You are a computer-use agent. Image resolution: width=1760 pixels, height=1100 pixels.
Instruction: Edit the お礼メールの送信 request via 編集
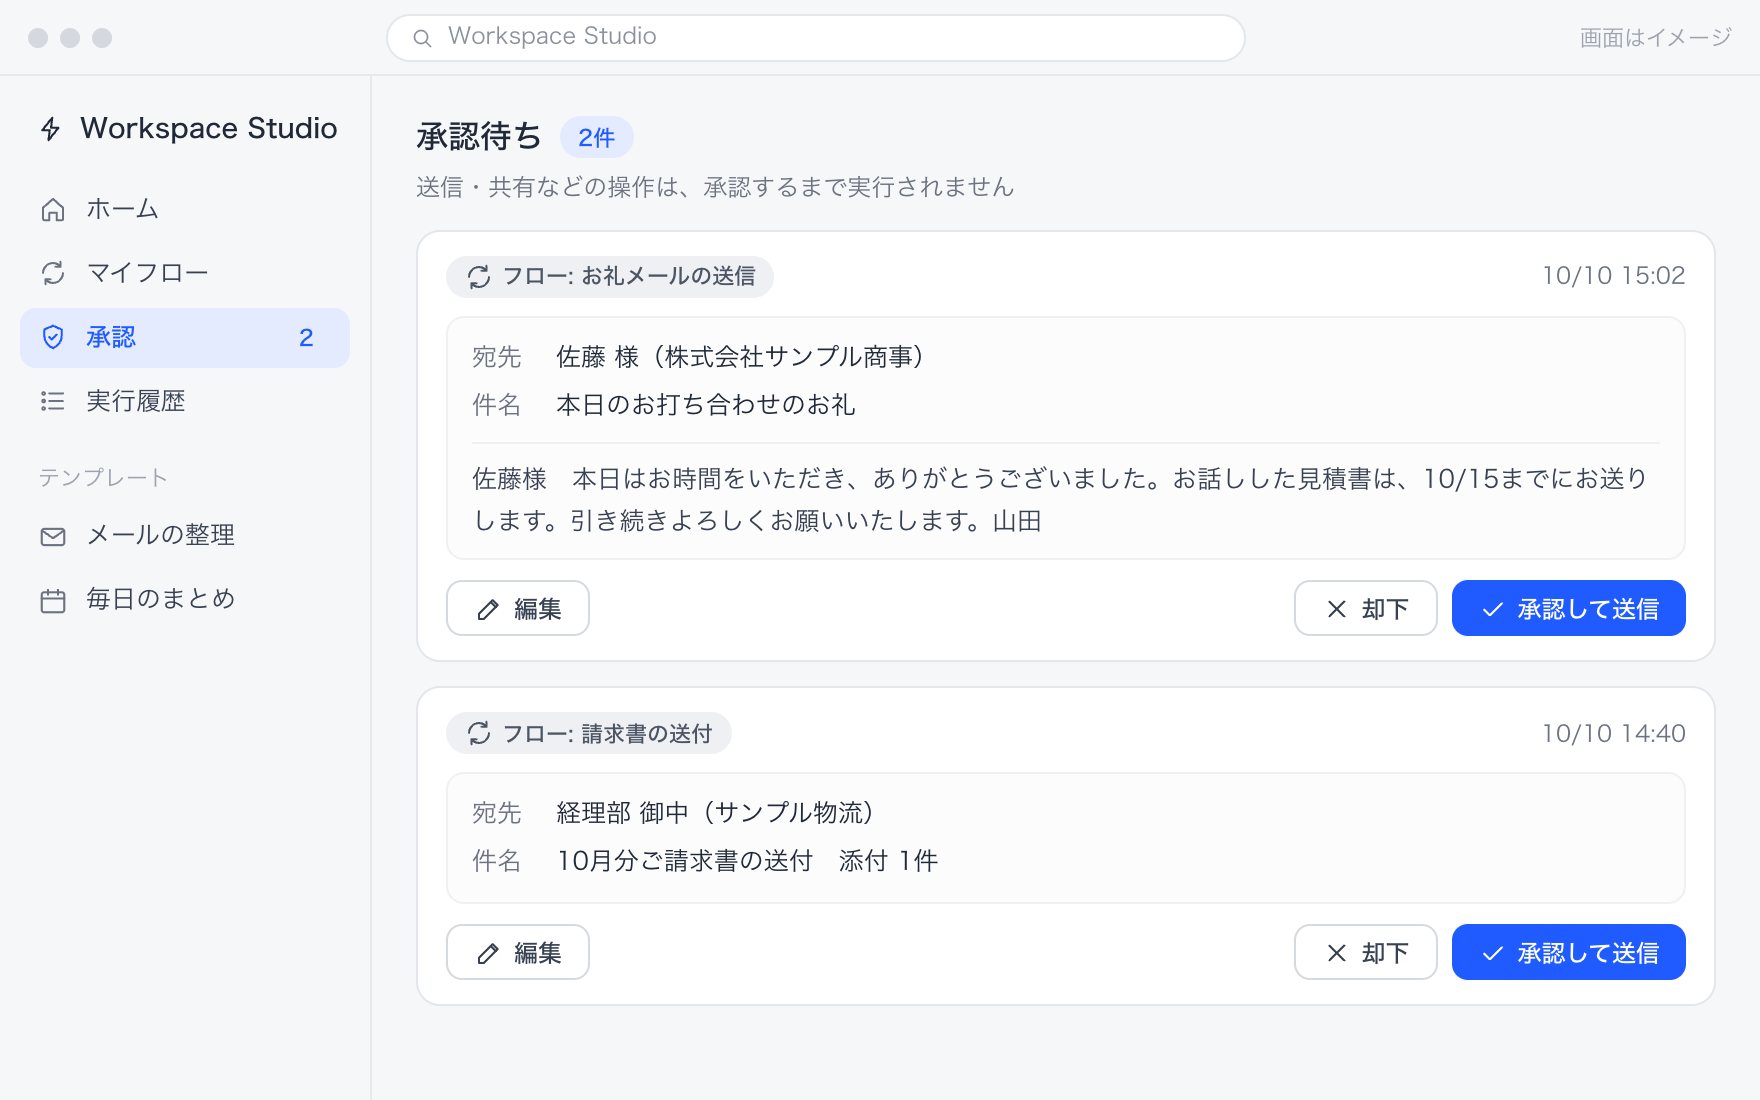(518, 608)
